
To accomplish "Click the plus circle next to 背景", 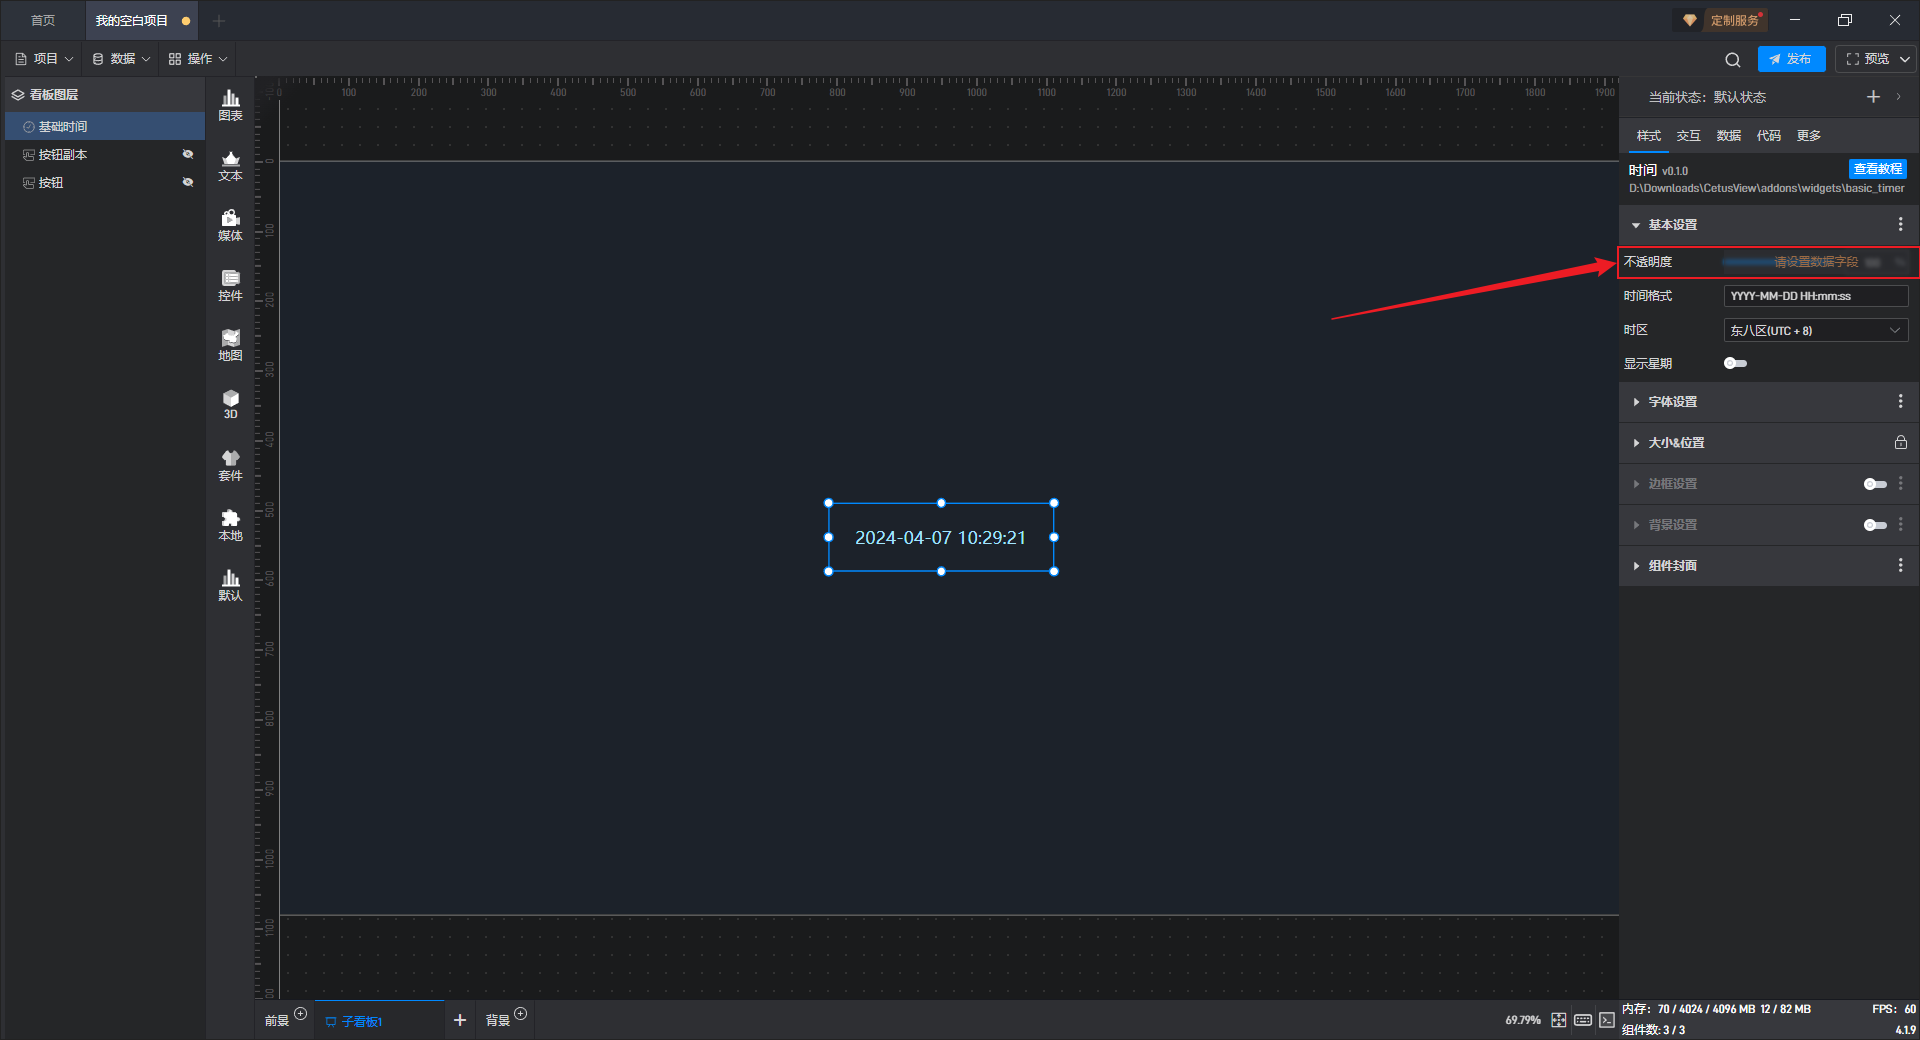I will click(x=521, y=1014).
